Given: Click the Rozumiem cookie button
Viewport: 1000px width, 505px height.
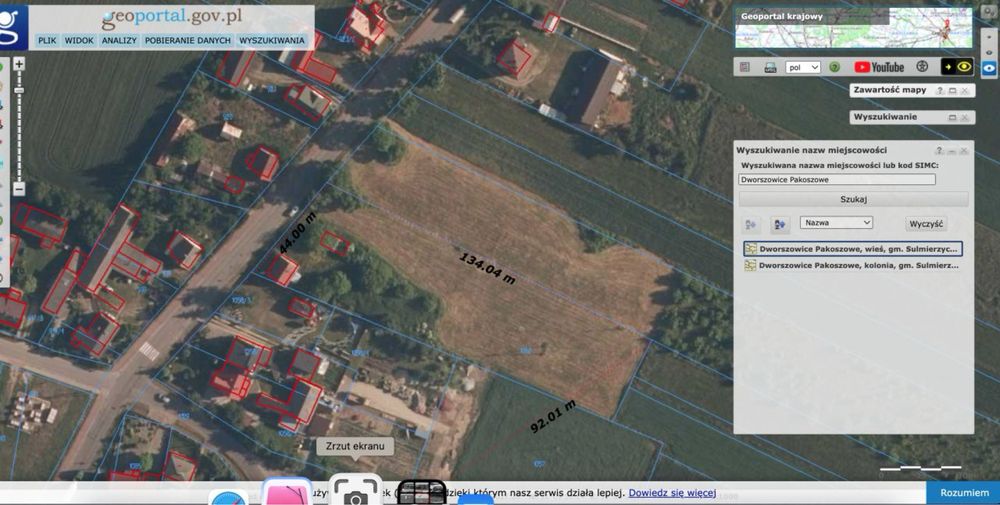Looking at the screenshot, I should [x=963, y=493].
